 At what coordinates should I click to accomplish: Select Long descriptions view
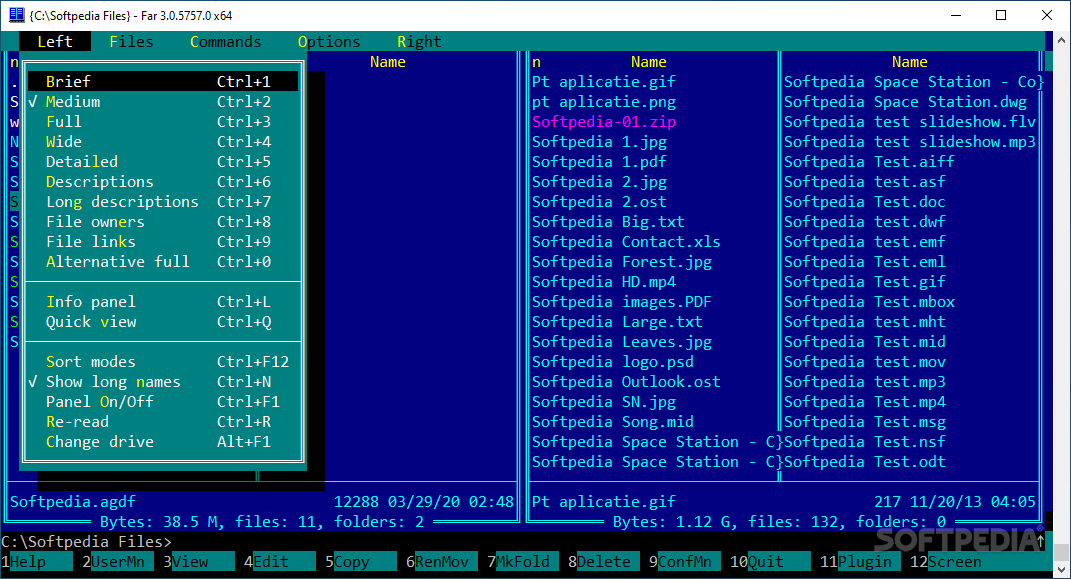coord(163,201)
